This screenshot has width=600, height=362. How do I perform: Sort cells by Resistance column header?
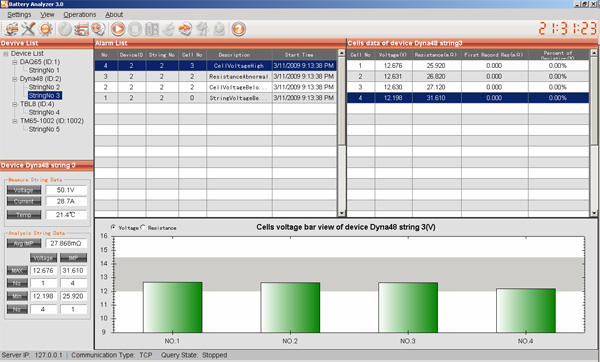pyautogui.click(x=436, y=55)
